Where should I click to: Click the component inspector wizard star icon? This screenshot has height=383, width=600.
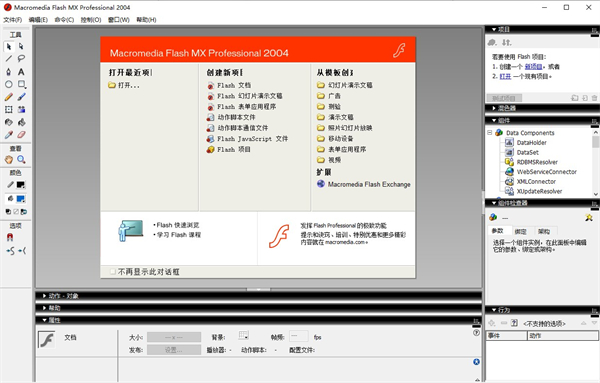coord(589,218)
